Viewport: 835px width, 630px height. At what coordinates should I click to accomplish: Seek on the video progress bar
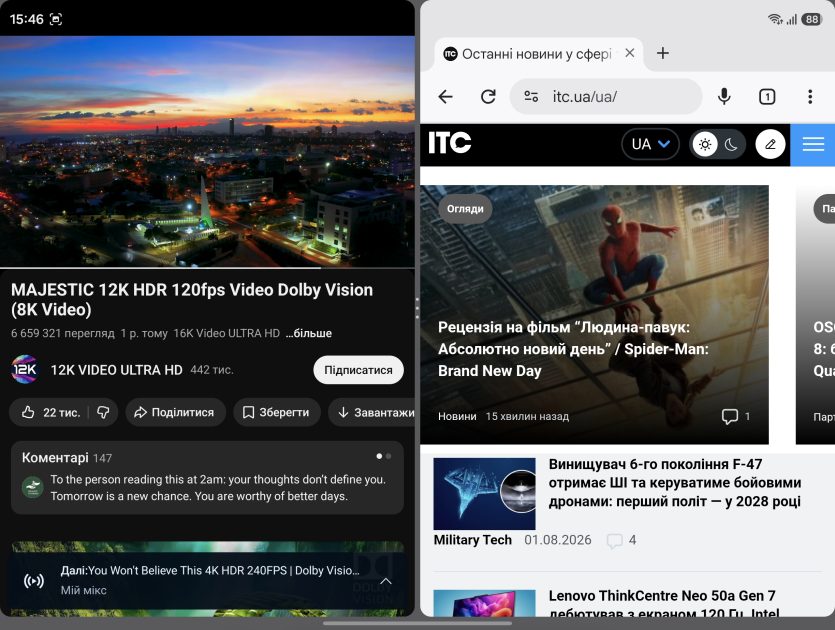207,267
